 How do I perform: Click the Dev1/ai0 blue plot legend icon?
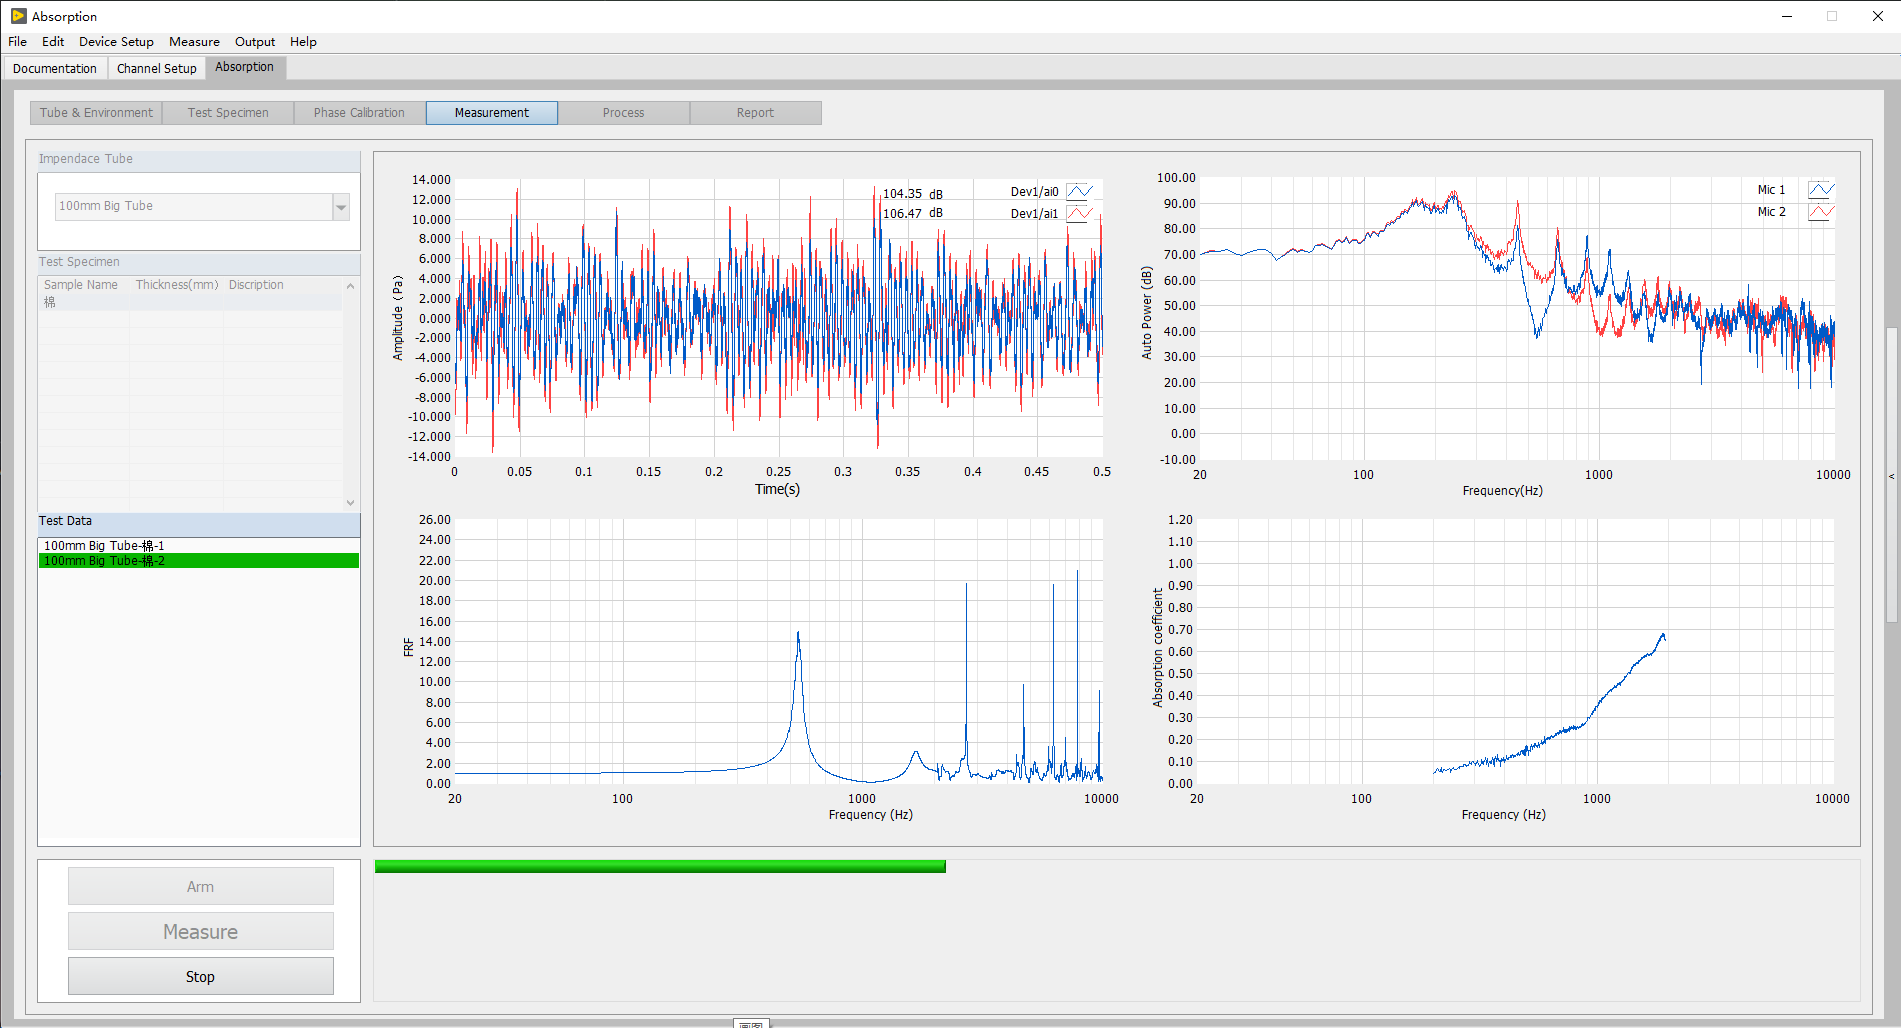click(x=1079, y=192)
